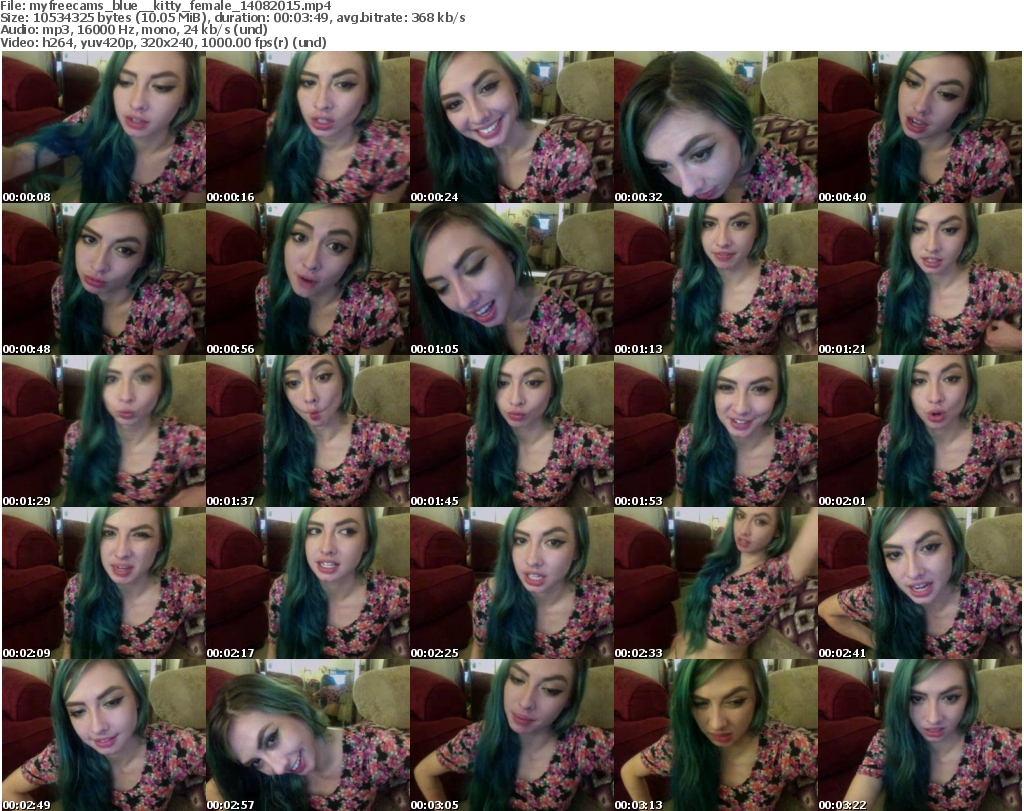
Task: Select the 'Size: 10534325 bytes' info line
Action: pyautogui.click(x=232, y=18)
